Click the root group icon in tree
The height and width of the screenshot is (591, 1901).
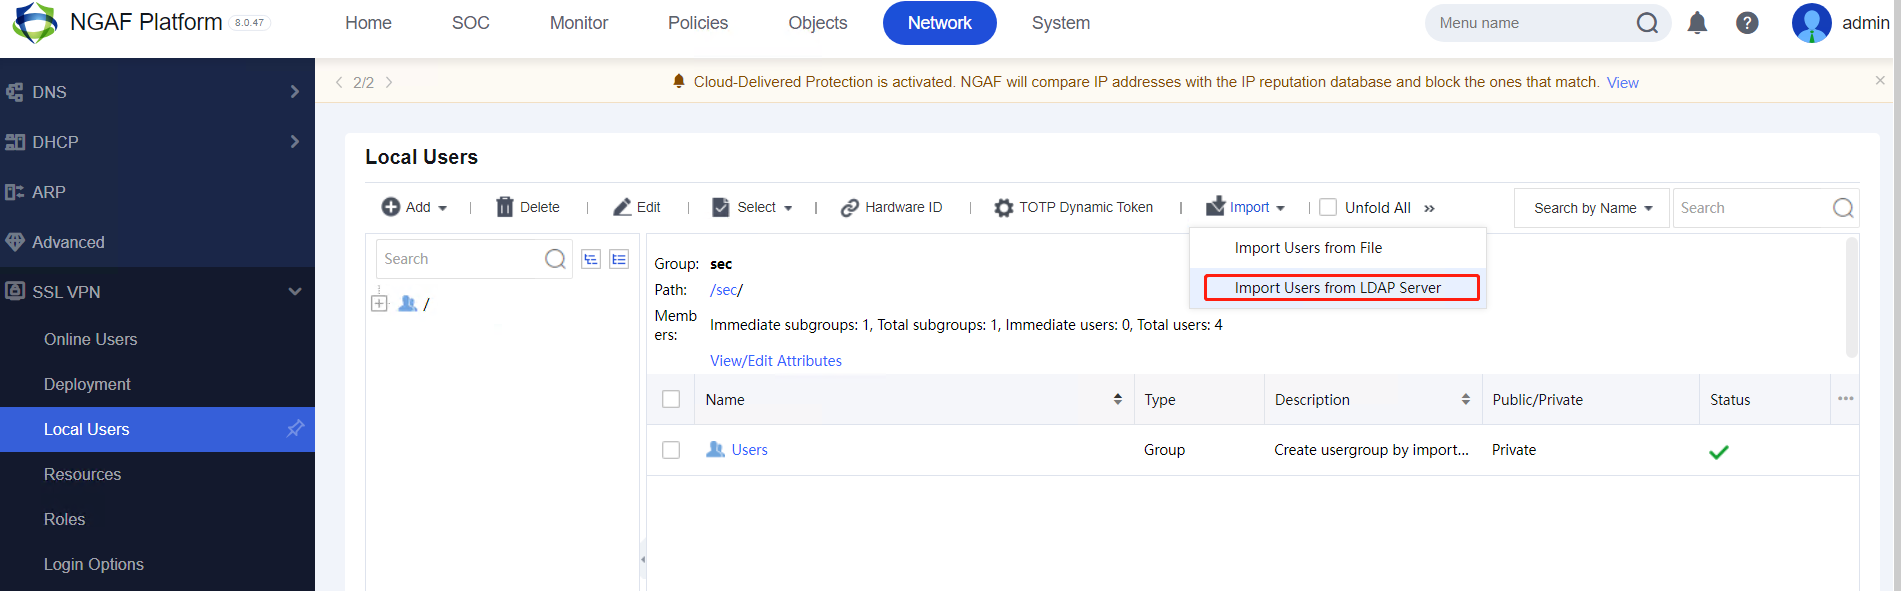[407, 303]
